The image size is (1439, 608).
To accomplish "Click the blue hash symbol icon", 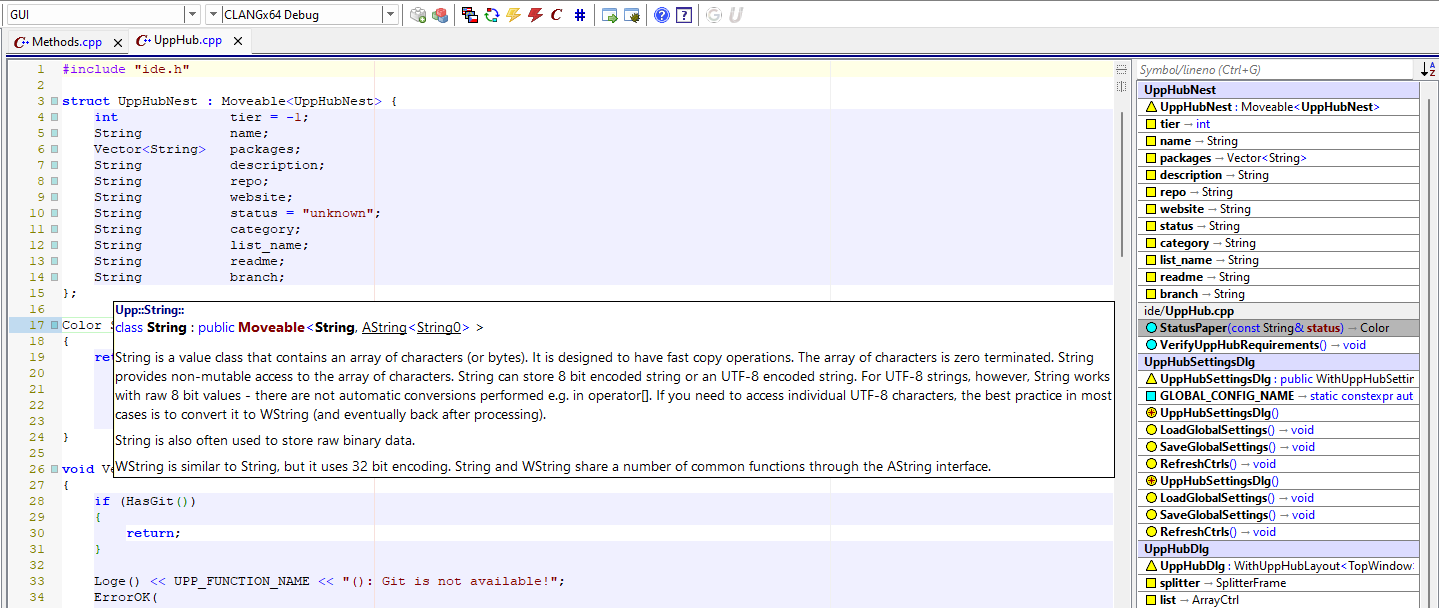I will 580,15.
